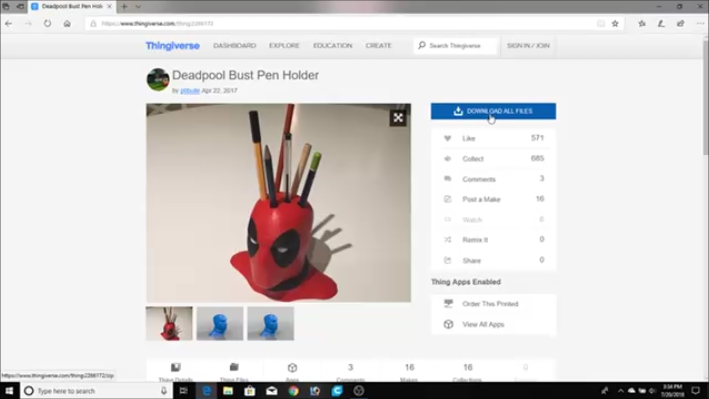Click the Post a Make icon
709x399 pixels.
coord(447,199)
